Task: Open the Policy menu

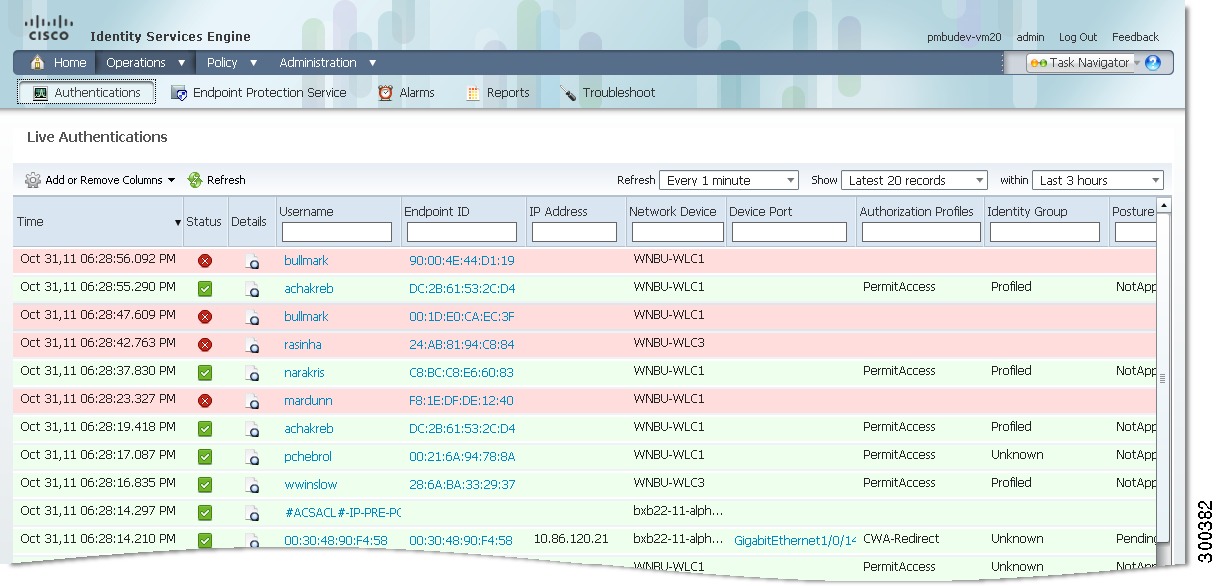Action: (232, 62)
